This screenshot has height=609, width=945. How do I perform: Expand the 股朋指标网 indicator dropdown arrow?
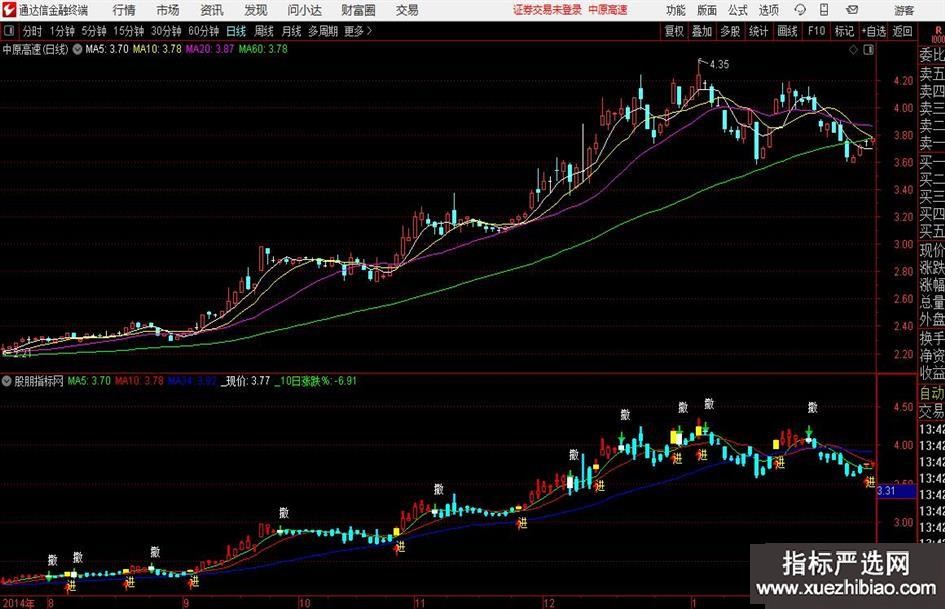pos(7,381)
